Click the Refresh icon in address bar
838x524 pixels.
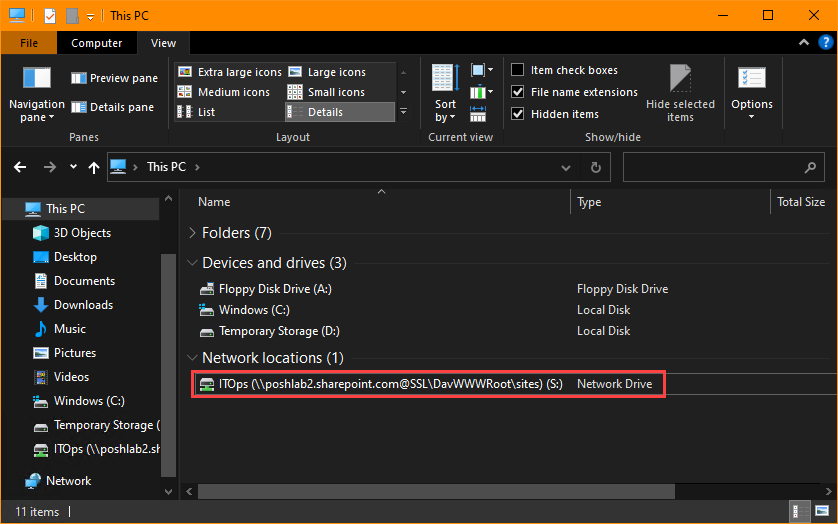pyautogui.click(x=595, y=168)
